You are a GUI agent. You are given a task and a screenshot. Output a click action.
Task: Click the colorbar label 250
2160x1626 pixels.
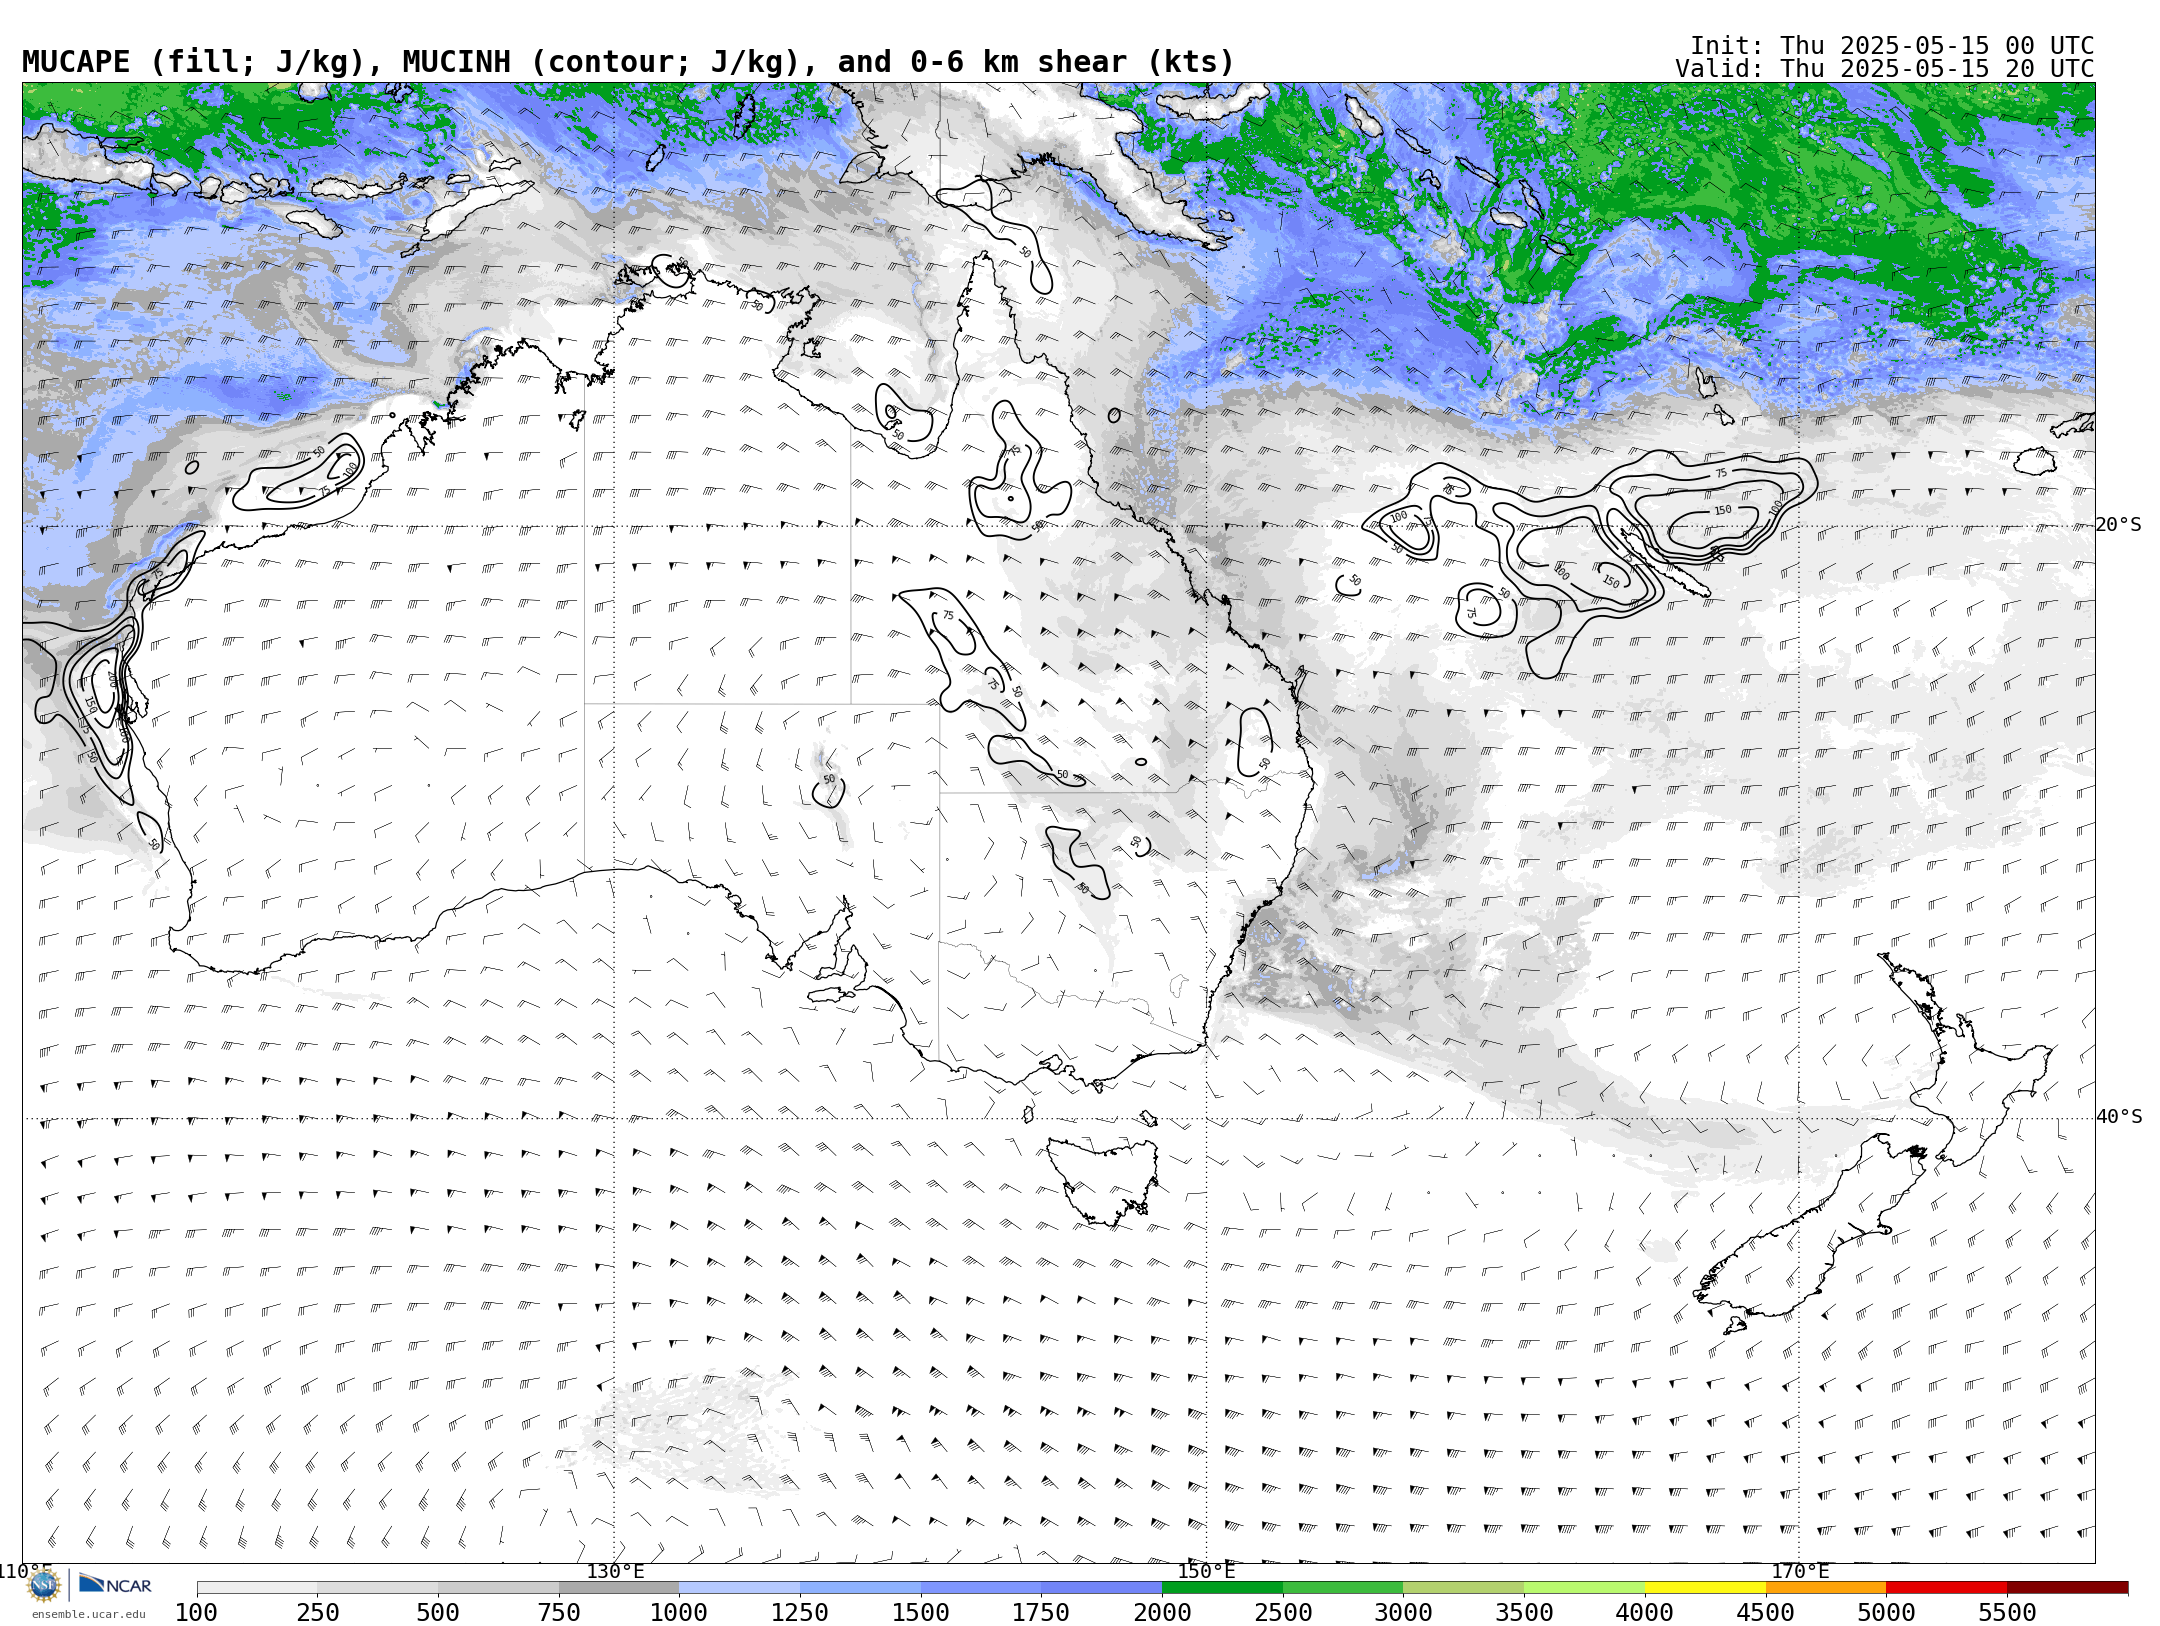(x=317, y=1612)
